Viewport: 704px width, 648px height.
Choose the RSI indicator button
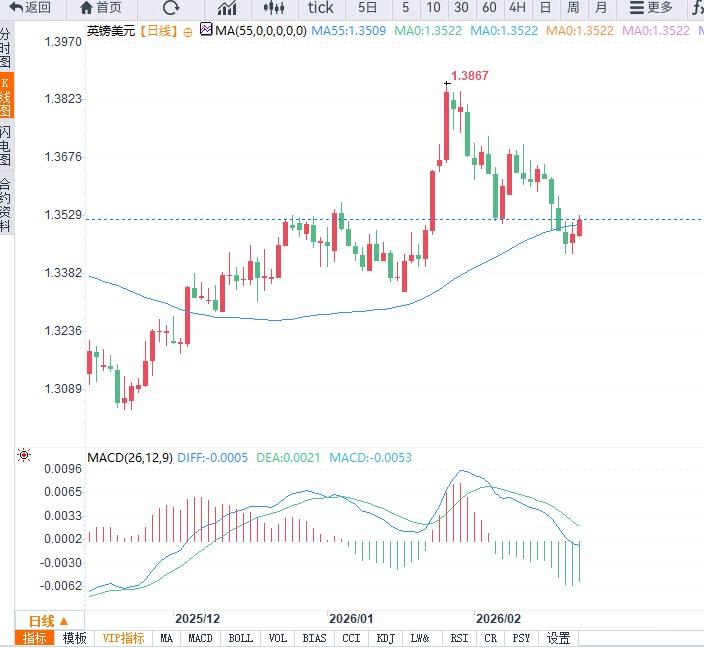coord(459,638)
